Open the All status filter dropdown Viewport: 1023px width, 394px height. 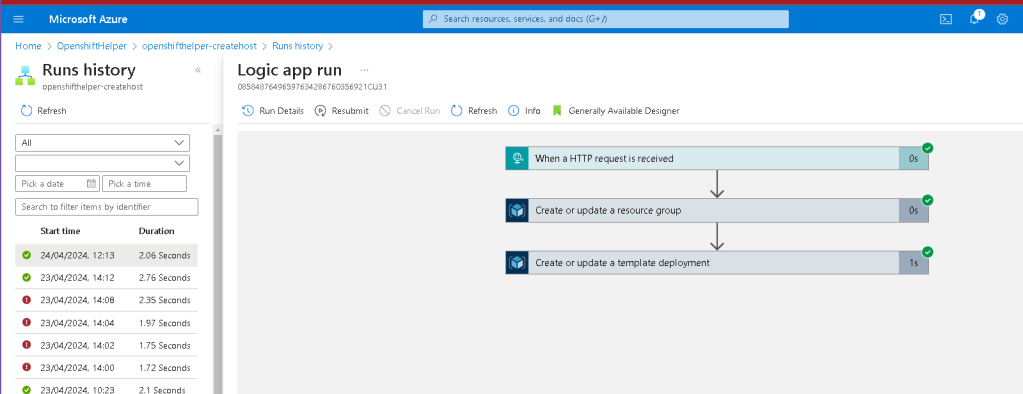coord(102,143)
